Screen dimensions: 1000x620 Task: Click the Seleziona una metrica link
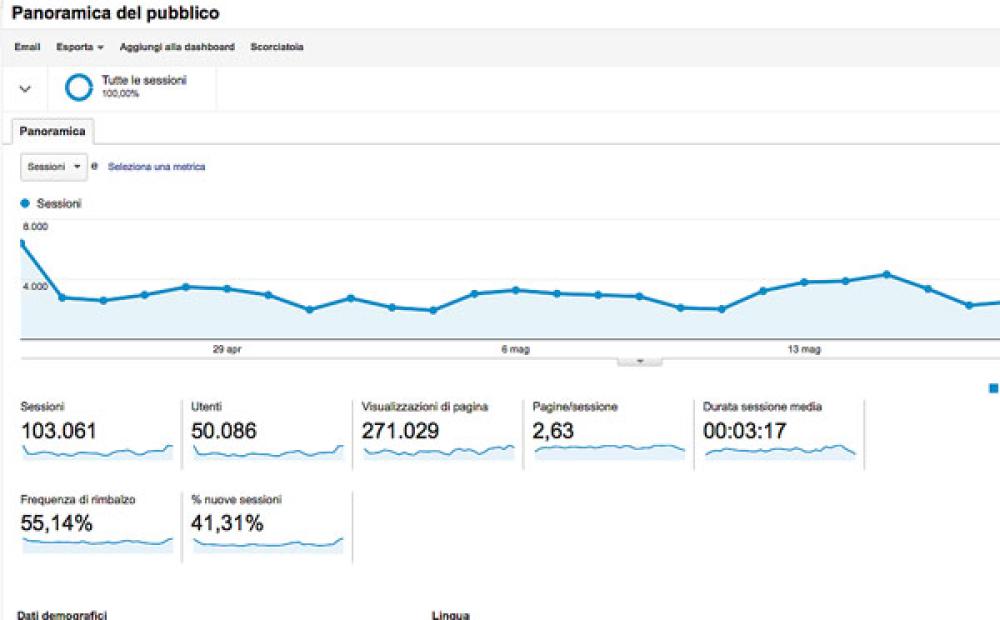(x=156, y=167)
